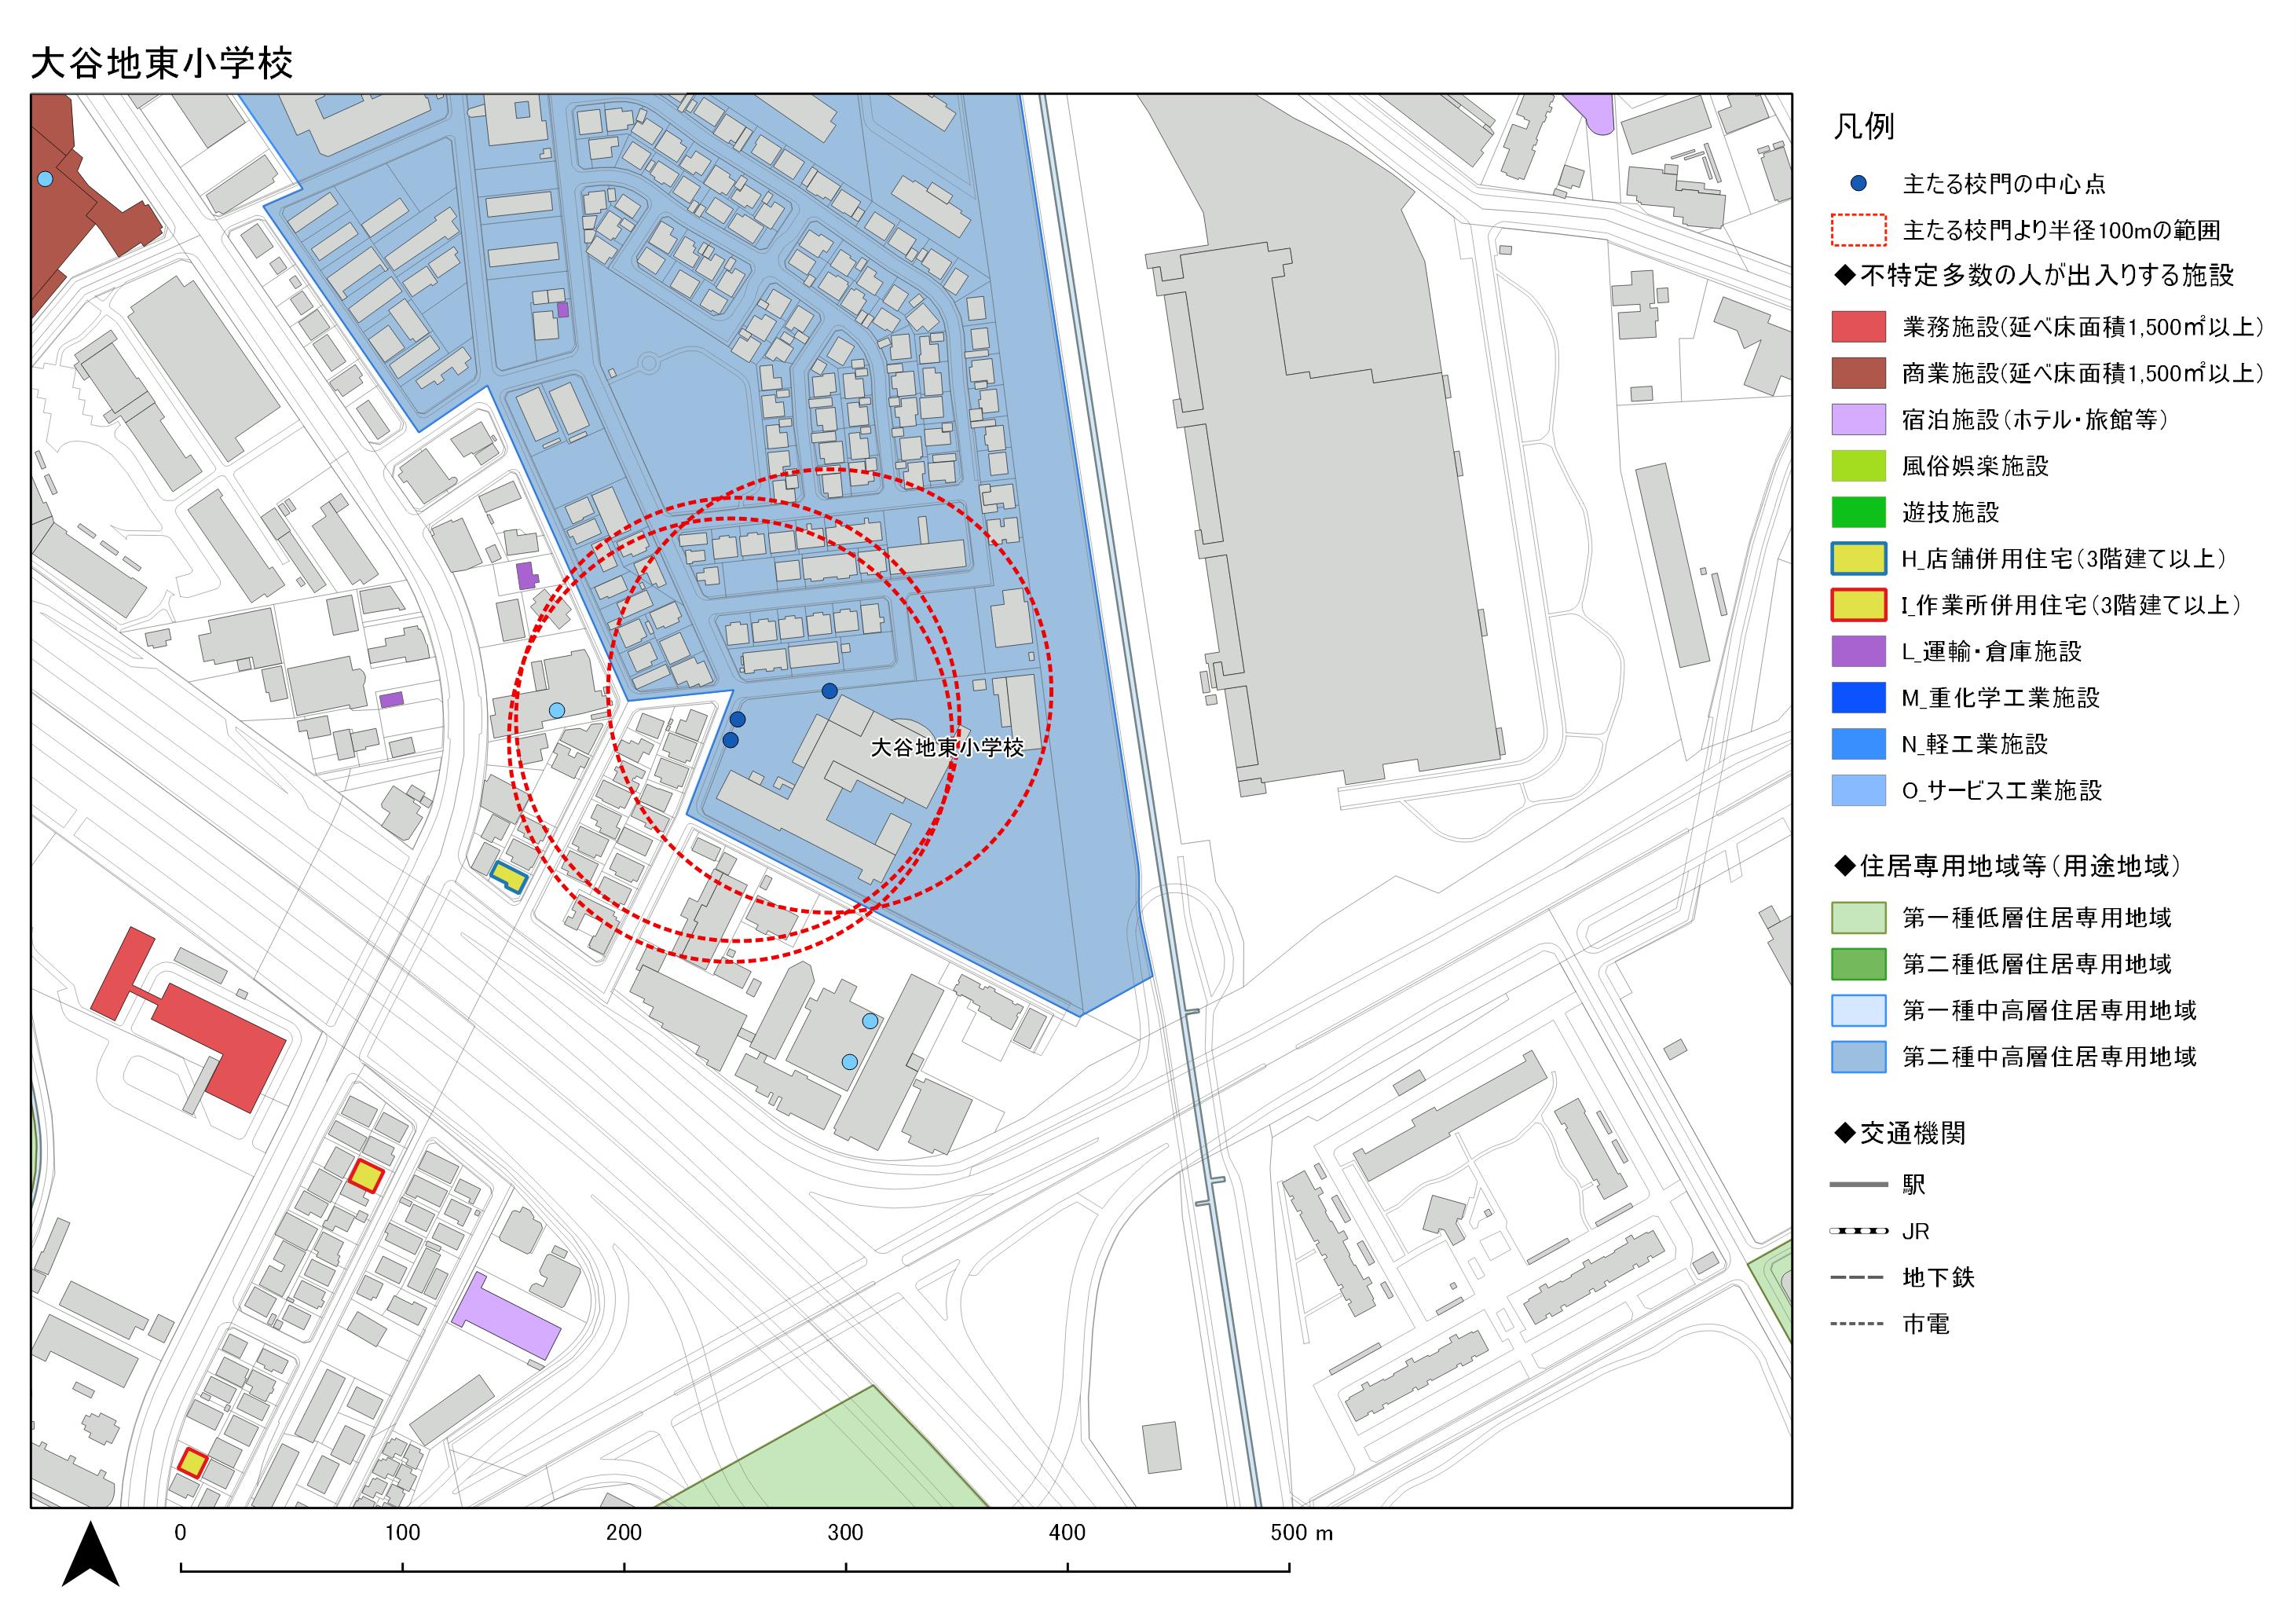Screen dimensions: 2296x1623
Task: Click the green 遊技施設 legend swatch
Action: tap(1858, 512)
